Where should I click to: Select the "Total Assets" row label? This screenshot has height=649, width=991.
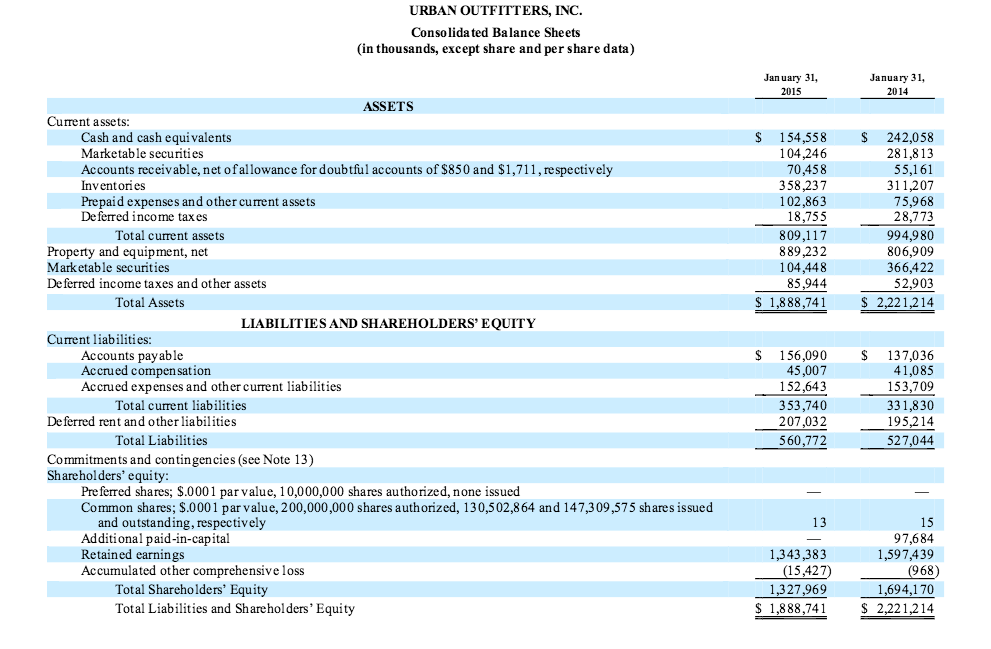150,302
